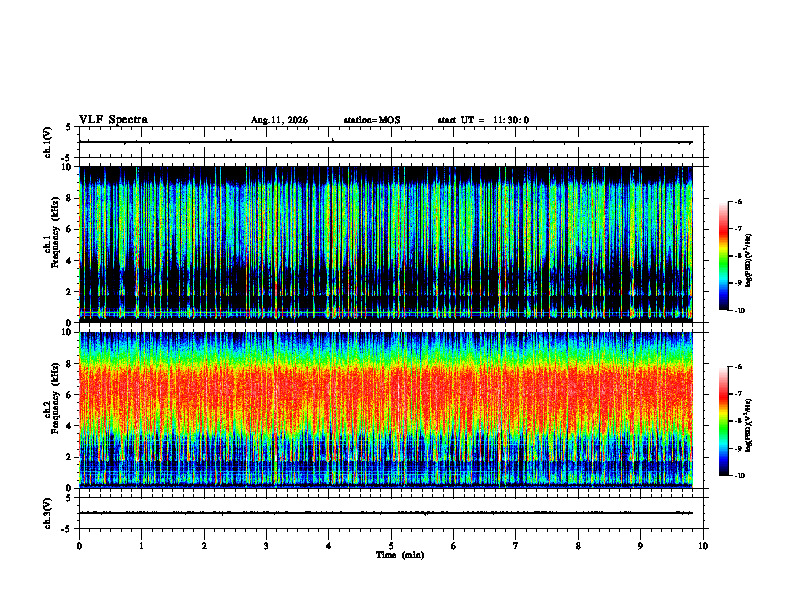Select the date text "Aug.11, 2026"
Image resolution: width=792 pixels, height=612 pixels.
pyautogui.click(x=279, y=120)
